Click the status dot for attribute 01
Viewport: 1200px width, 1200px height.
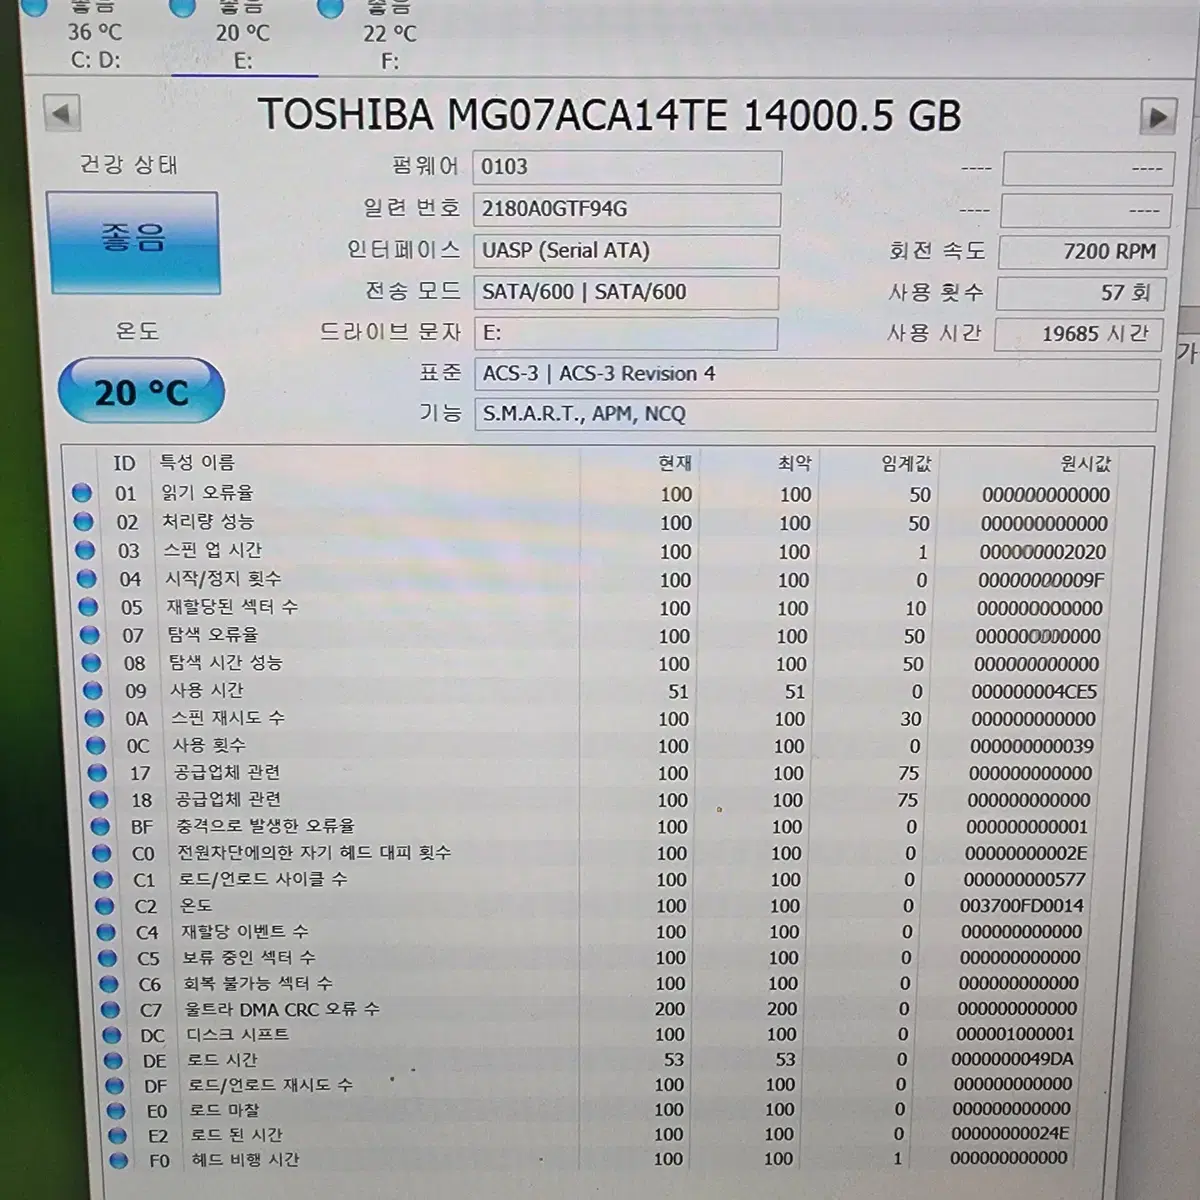tap(82, 493)
